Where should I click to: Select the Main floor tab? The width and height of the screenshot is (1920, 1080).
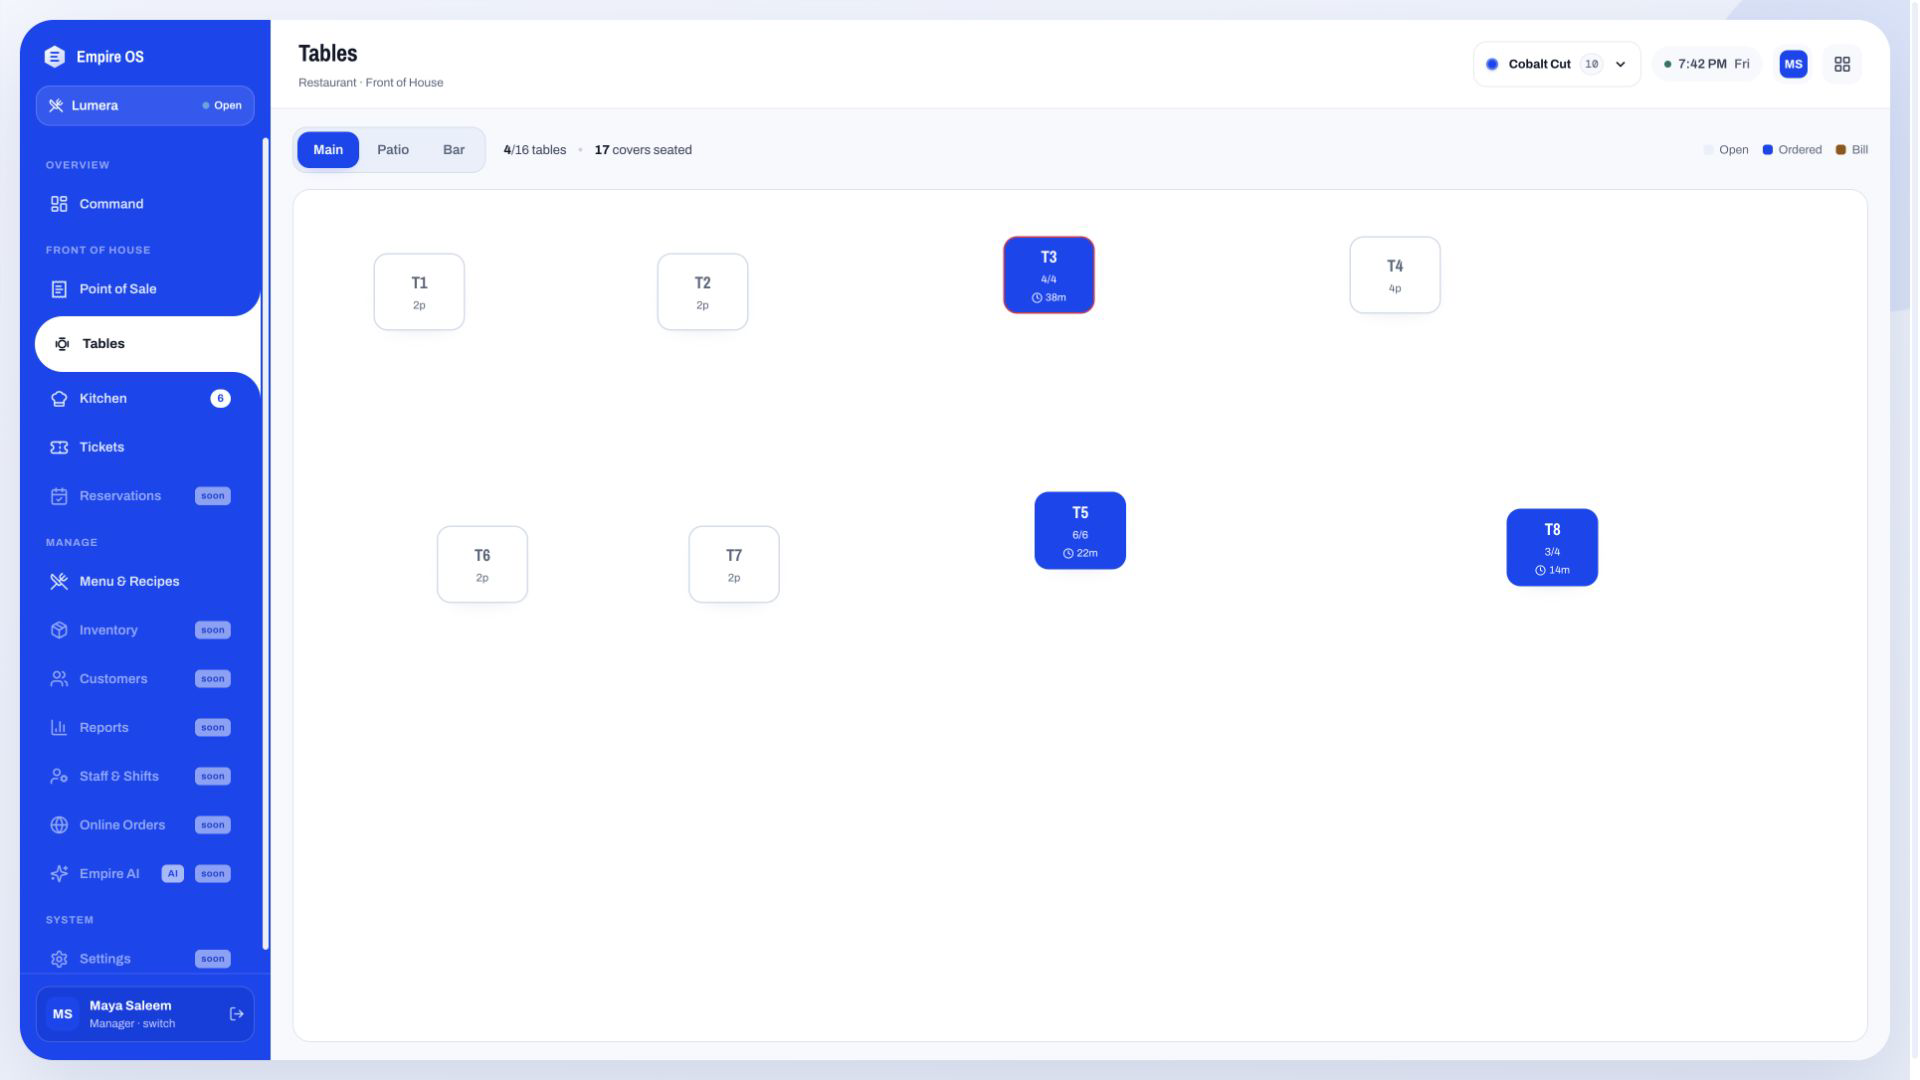click(328, 150)
